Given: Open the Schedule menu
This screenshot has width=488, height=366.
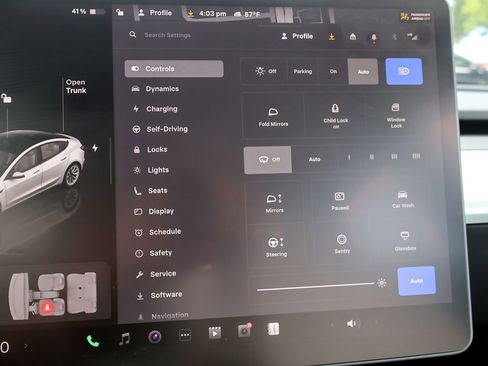Looking at the screenshot, I should coord(158,232).
